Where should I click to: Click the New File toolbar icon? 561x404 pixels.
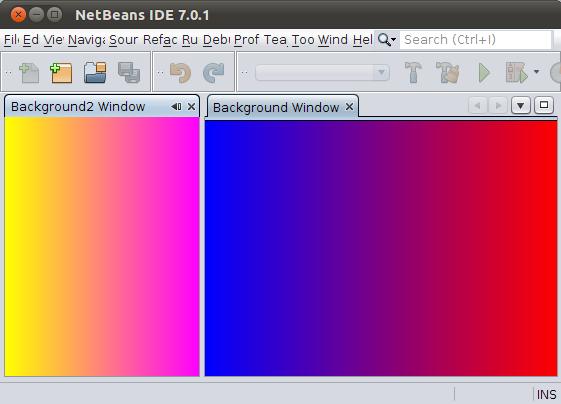coord(29,73)
